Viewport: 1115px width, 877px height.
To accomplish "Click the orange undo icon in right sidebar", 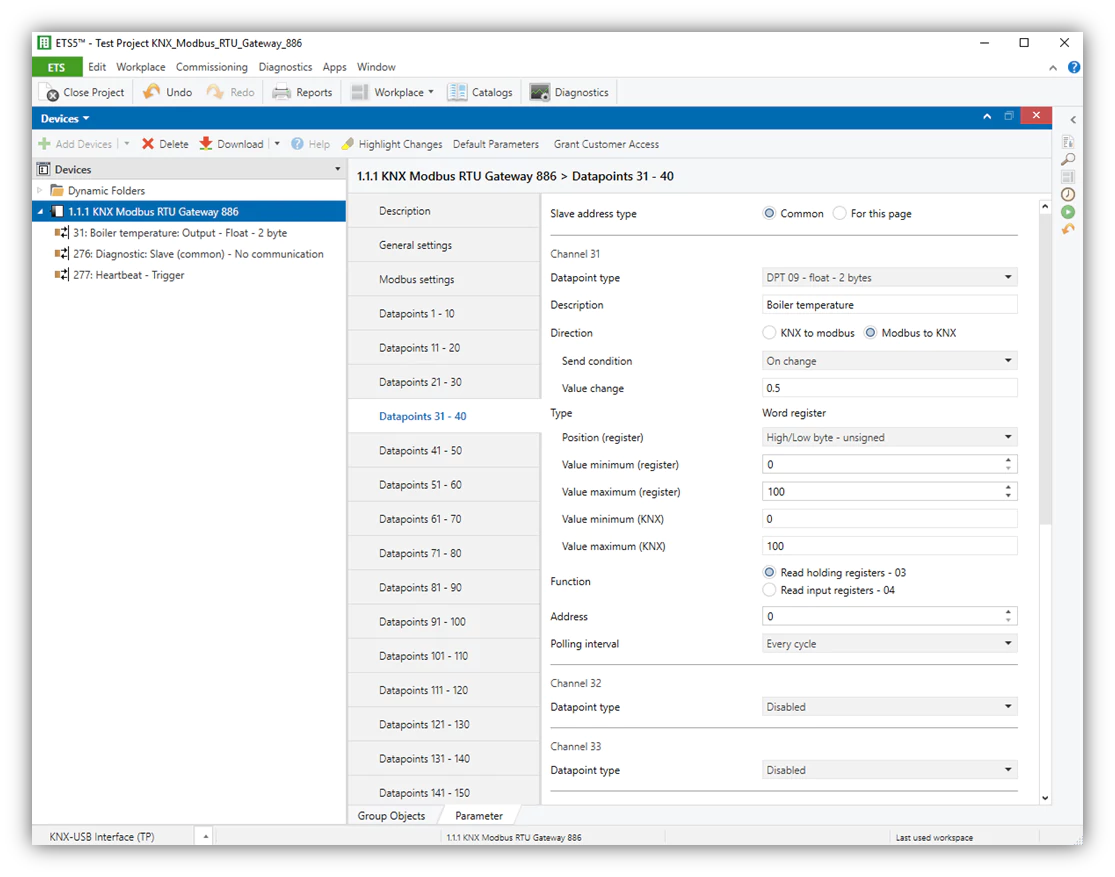I will [1068, 229].
